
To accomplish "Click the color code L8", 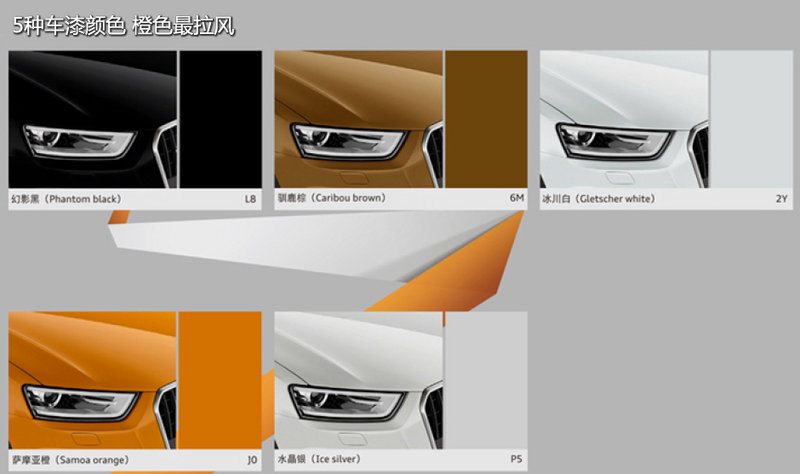I will pyautogui.click(x=251, y=199).
